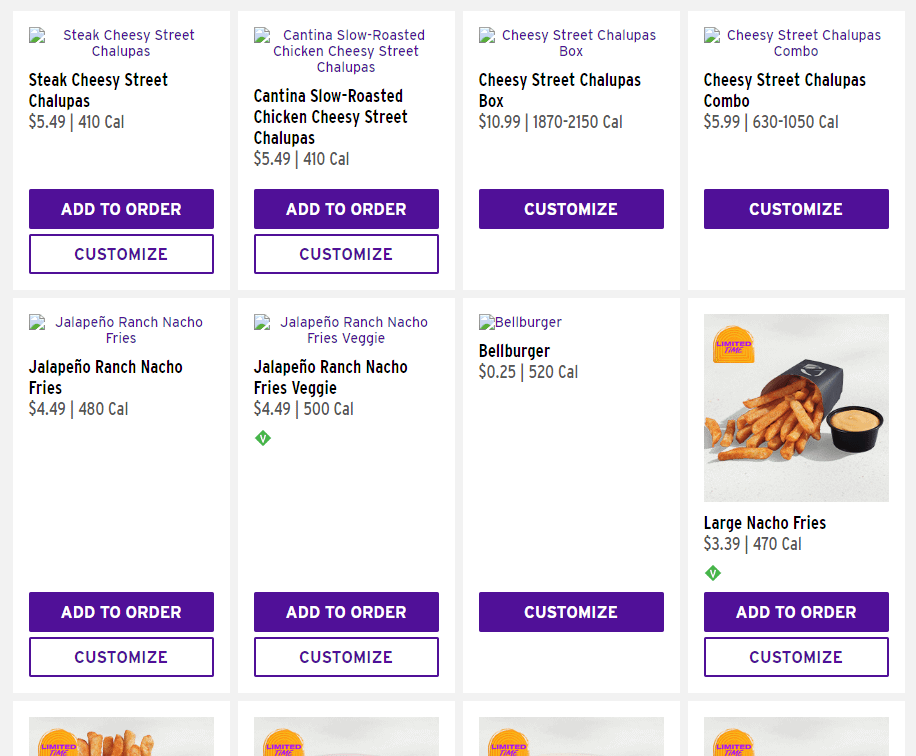Open the Bellburger product title
The width and height of the screenshot is (916, 756).
click(x=514, y=351)
